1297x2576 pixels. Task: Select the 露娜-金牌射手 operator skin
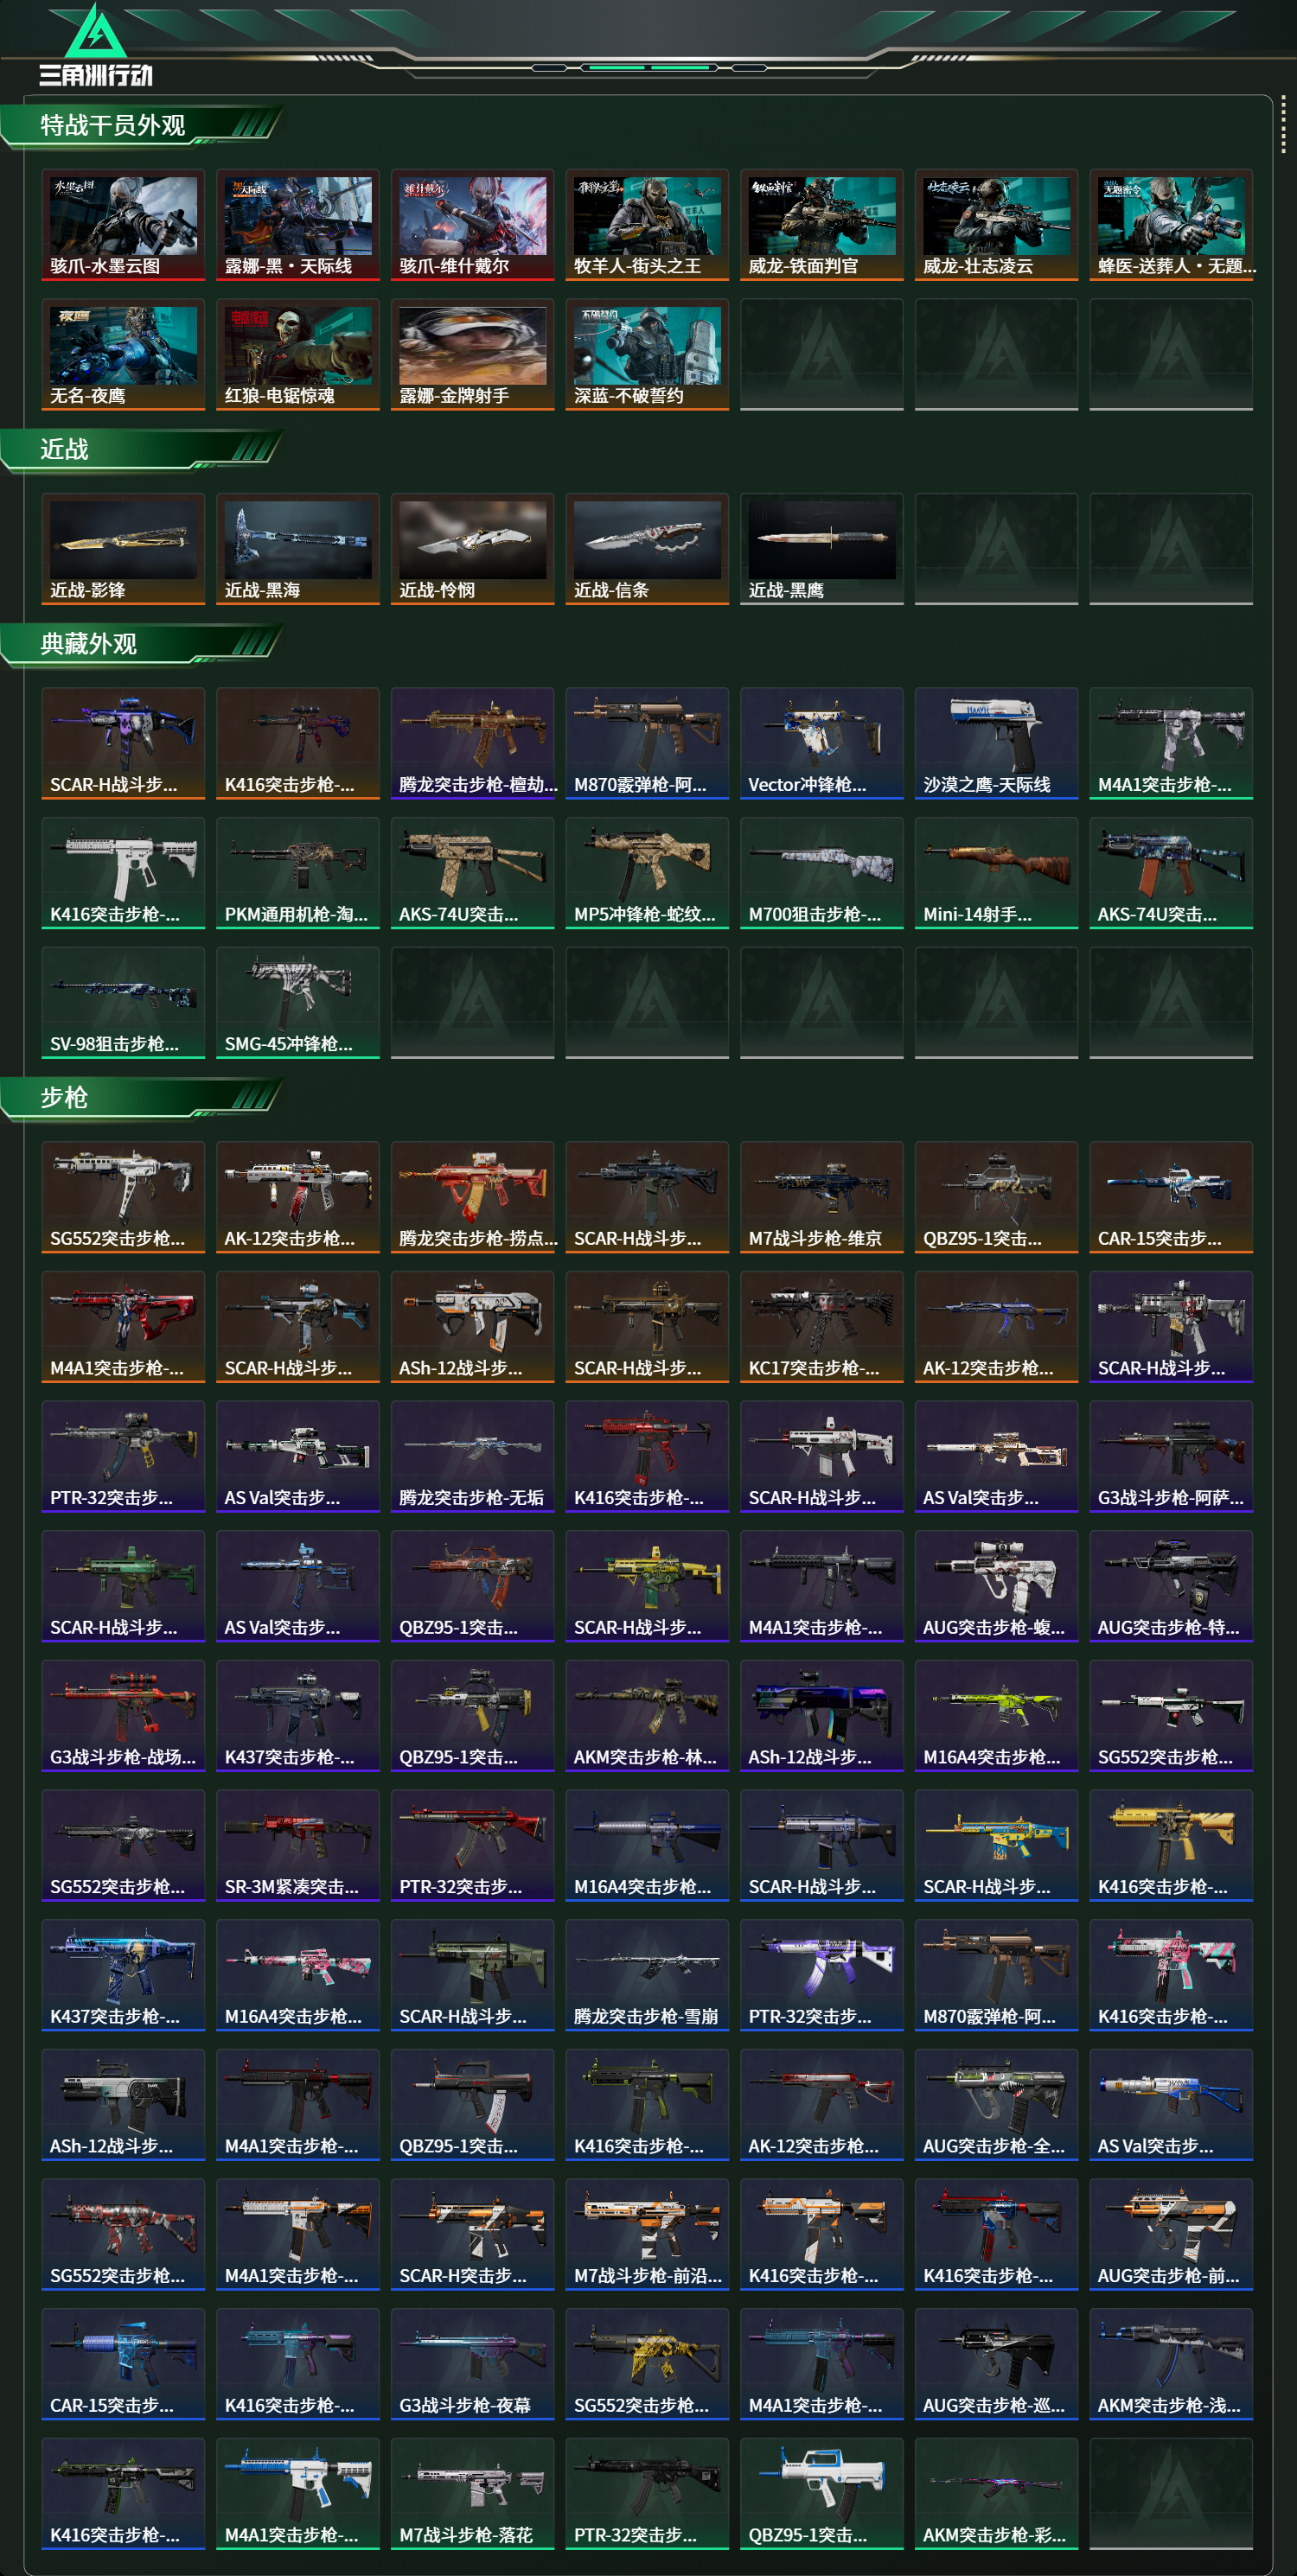pos(472,354)
